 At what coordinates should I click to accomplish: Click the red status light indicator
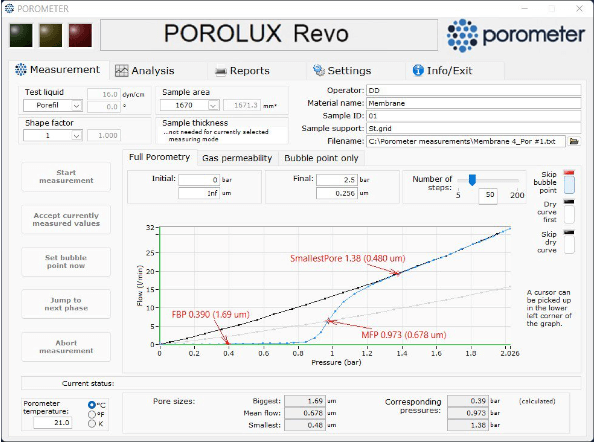click(x=80, y=35)
